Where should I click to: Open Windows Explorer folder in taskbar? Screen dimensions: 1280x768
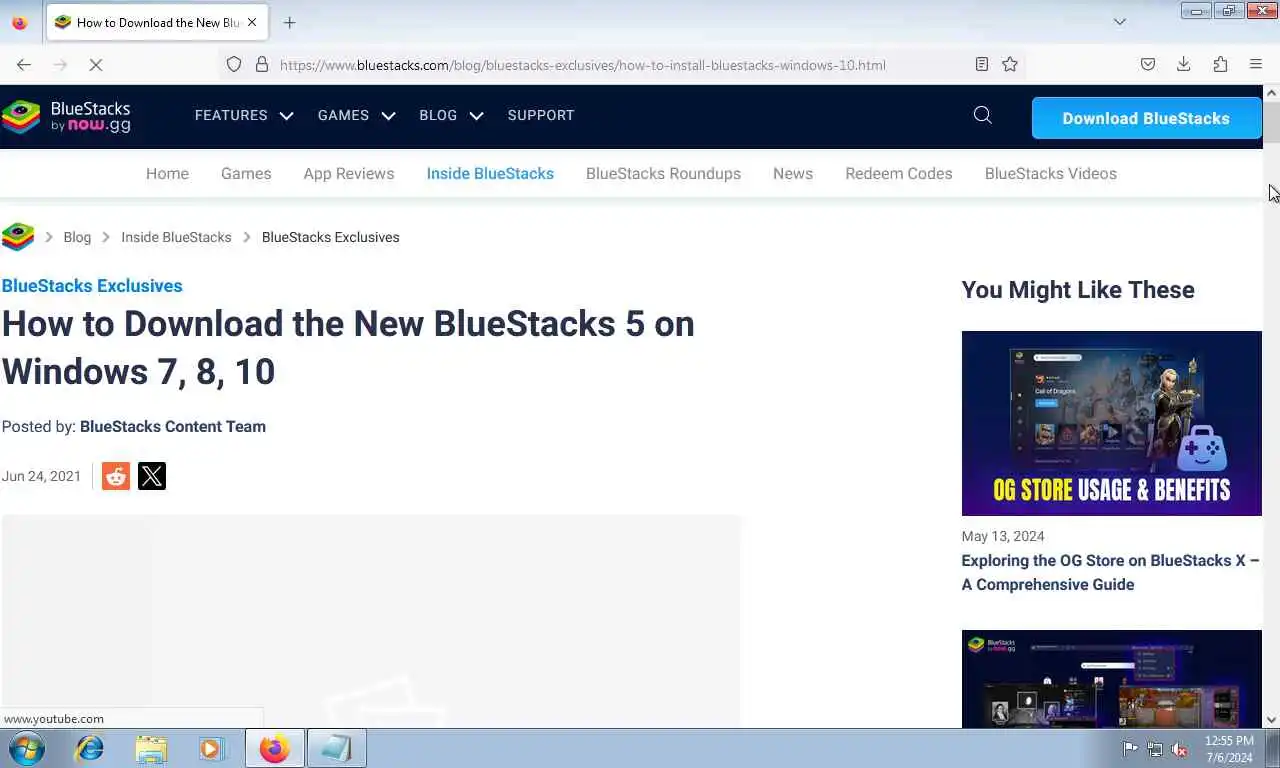(151, 748)
